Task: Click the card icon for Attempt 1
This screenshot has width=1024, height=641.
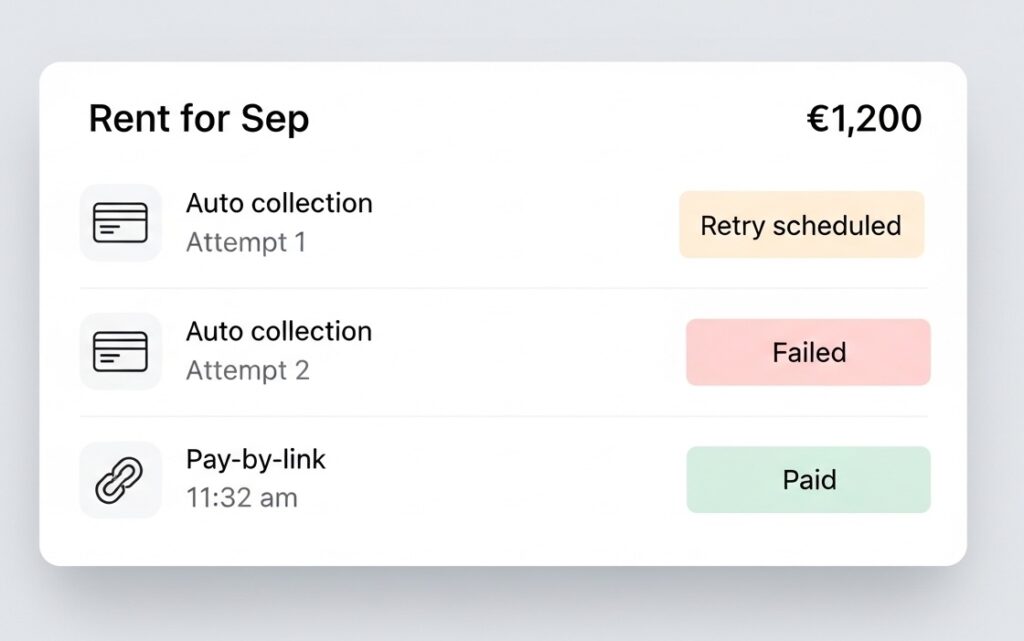Action: click(120, 223)
